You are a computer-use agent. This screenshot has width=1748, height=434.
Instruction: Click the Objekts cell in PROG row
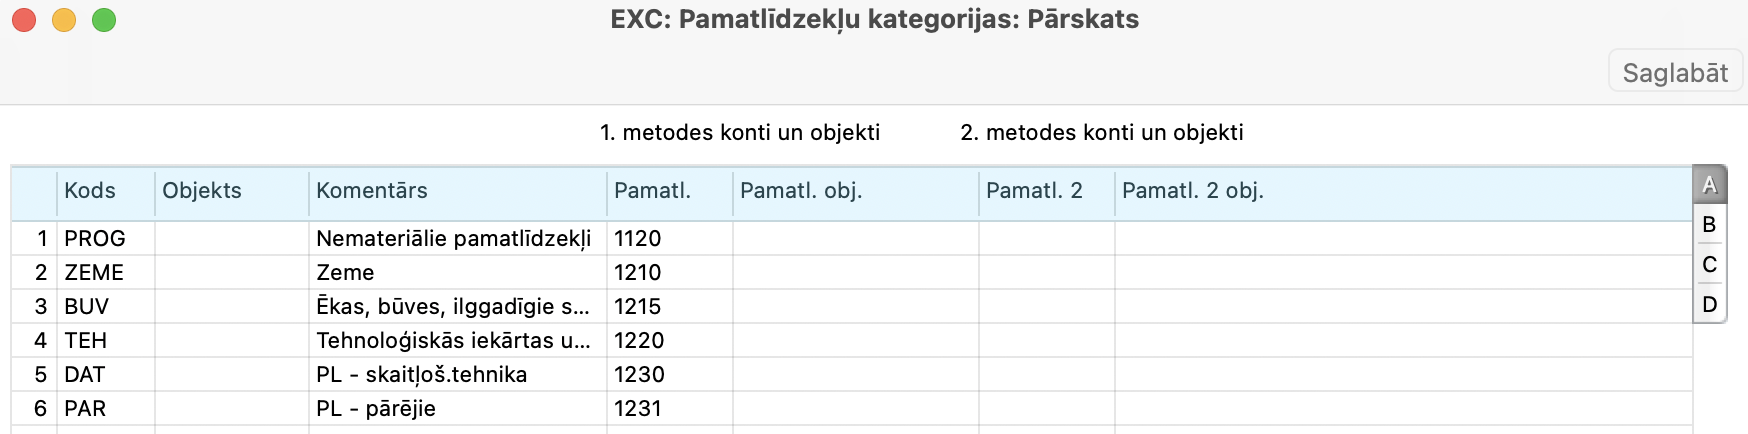(231, 239)
